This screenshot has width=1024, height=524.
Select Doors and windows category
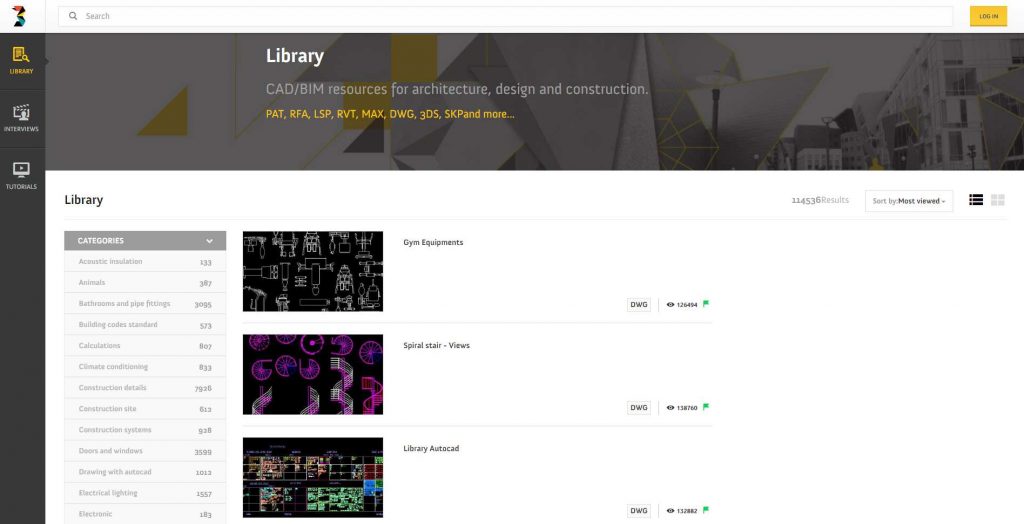[145, 451]
